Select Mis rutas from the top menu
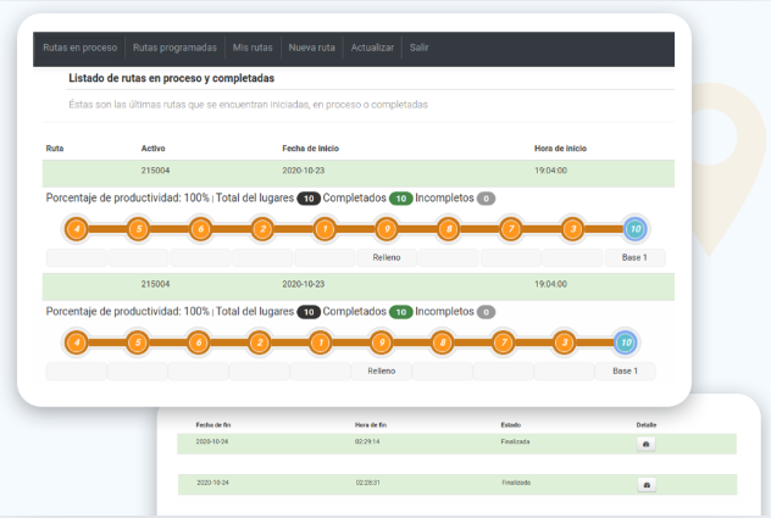Viewport: 771px width, 518px height. 252,48
